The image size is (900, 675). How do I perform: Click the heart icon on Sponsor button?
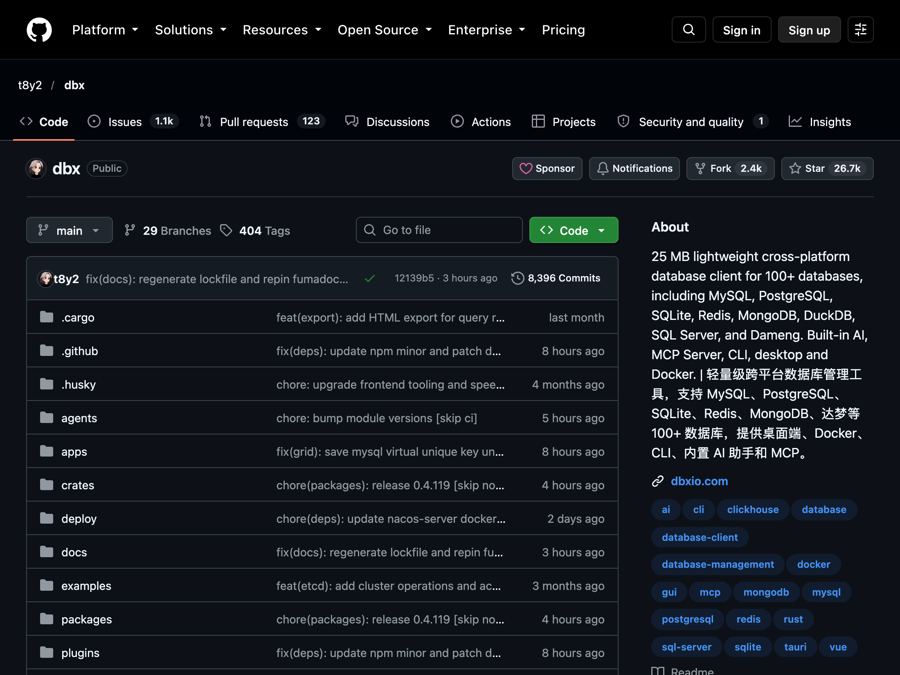pyautogui.click(x=525, y=168)
